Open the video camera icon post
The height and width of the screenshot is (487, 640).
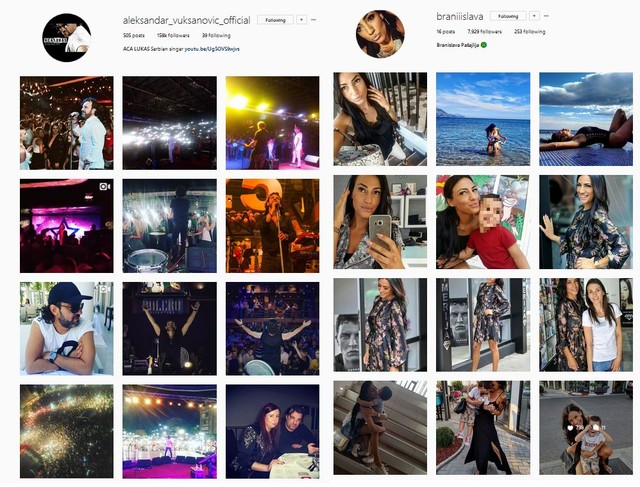pos(67,226)
